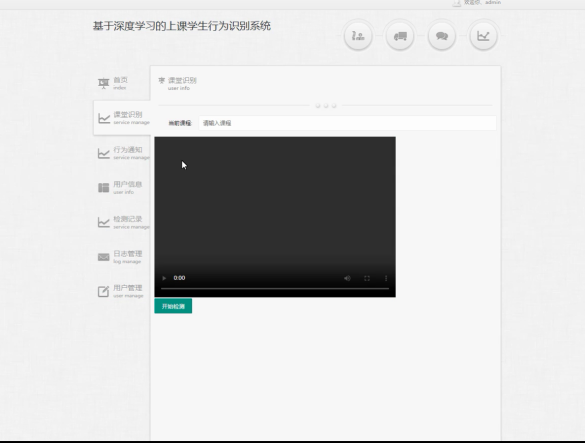Open the chat bubbles round icon
The image size is (586, 444).
click(442, 36)
